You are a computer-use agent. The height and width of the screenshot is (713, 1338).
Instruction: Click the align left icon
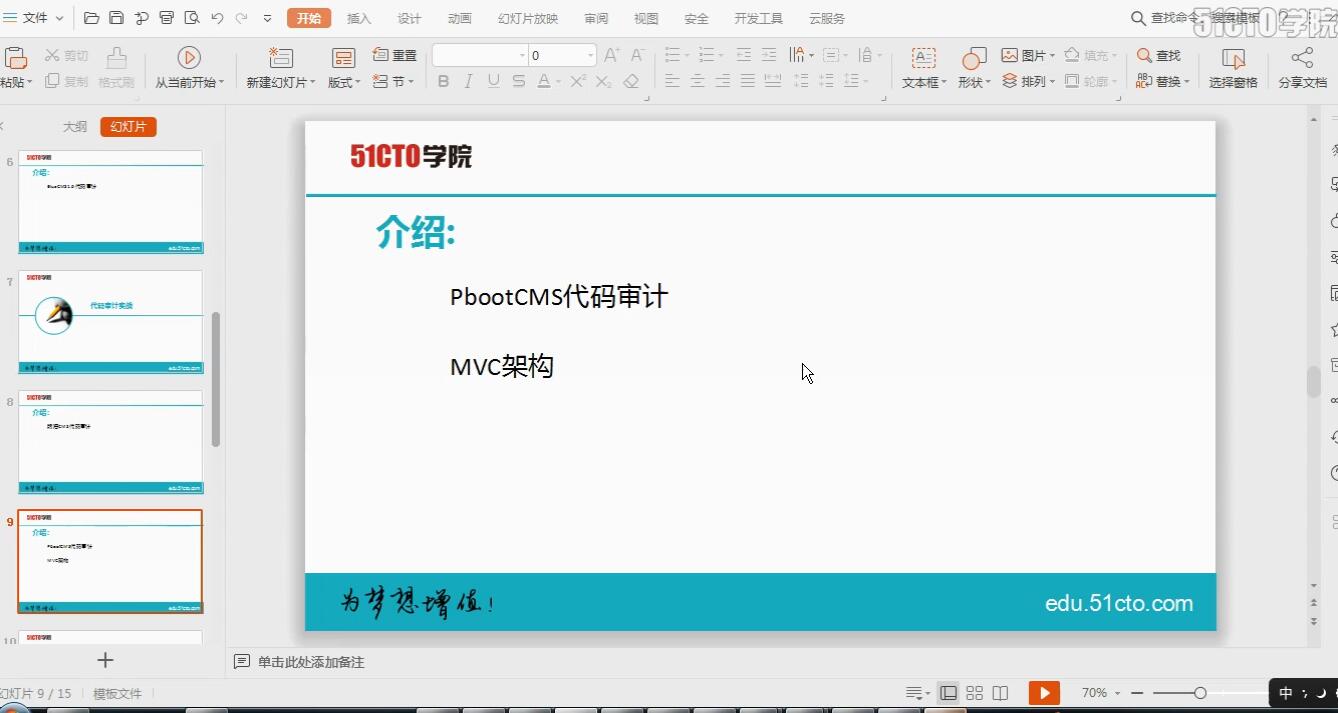point(672,82)
